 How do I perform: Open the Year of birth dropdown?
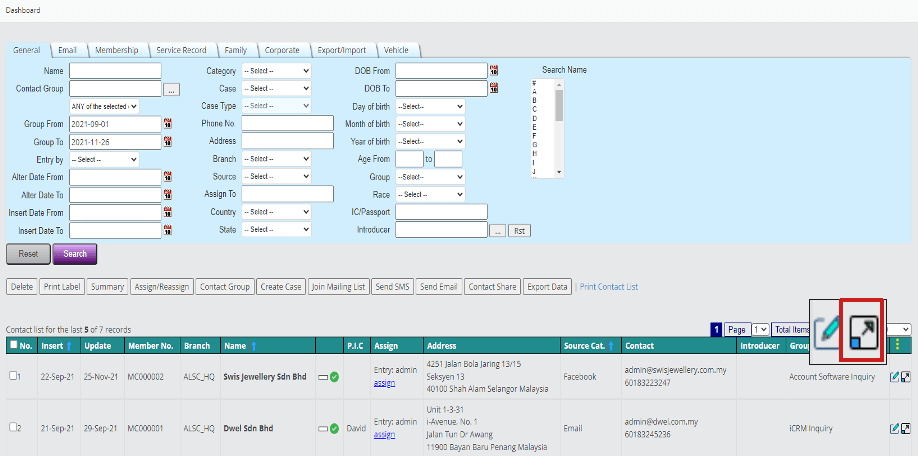point(430,142)
